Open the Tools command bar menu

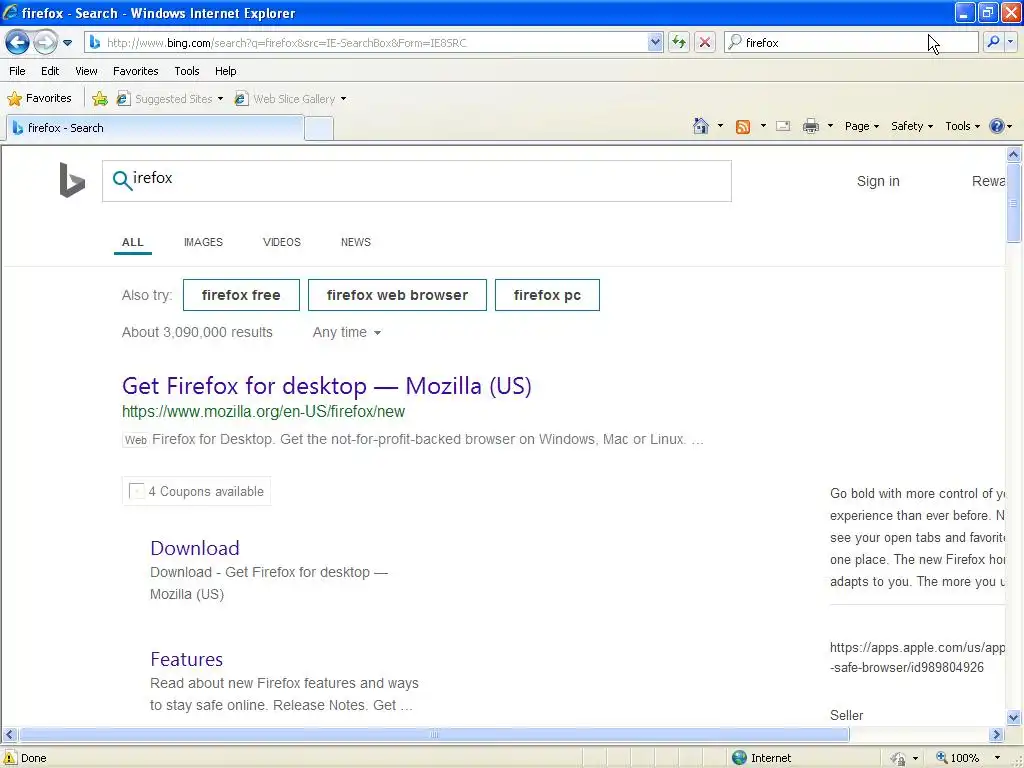click(x=962, y=126)
